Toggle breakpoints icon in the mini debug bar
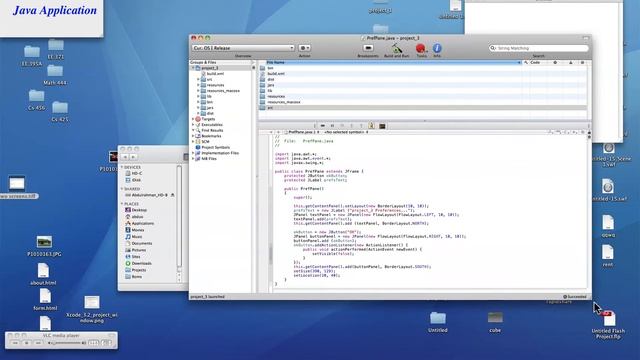 pos(322,126)
